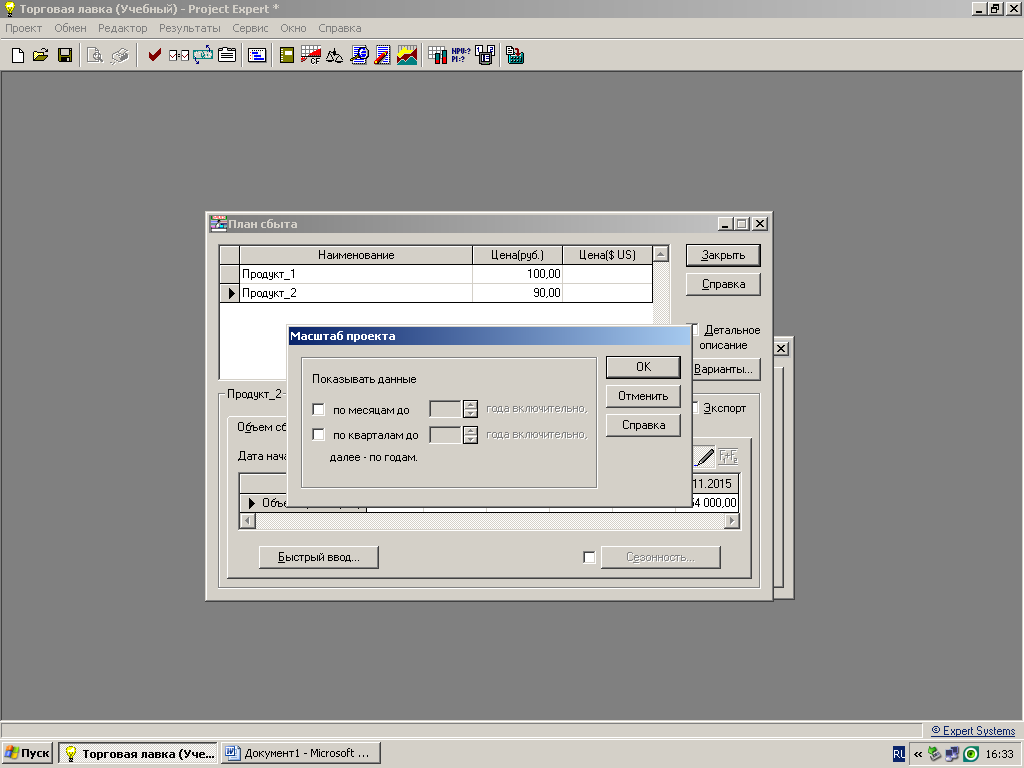Click the Отменить button
Image resolution: width=1024 pixels, height=768 pixels.
point(643,396)
